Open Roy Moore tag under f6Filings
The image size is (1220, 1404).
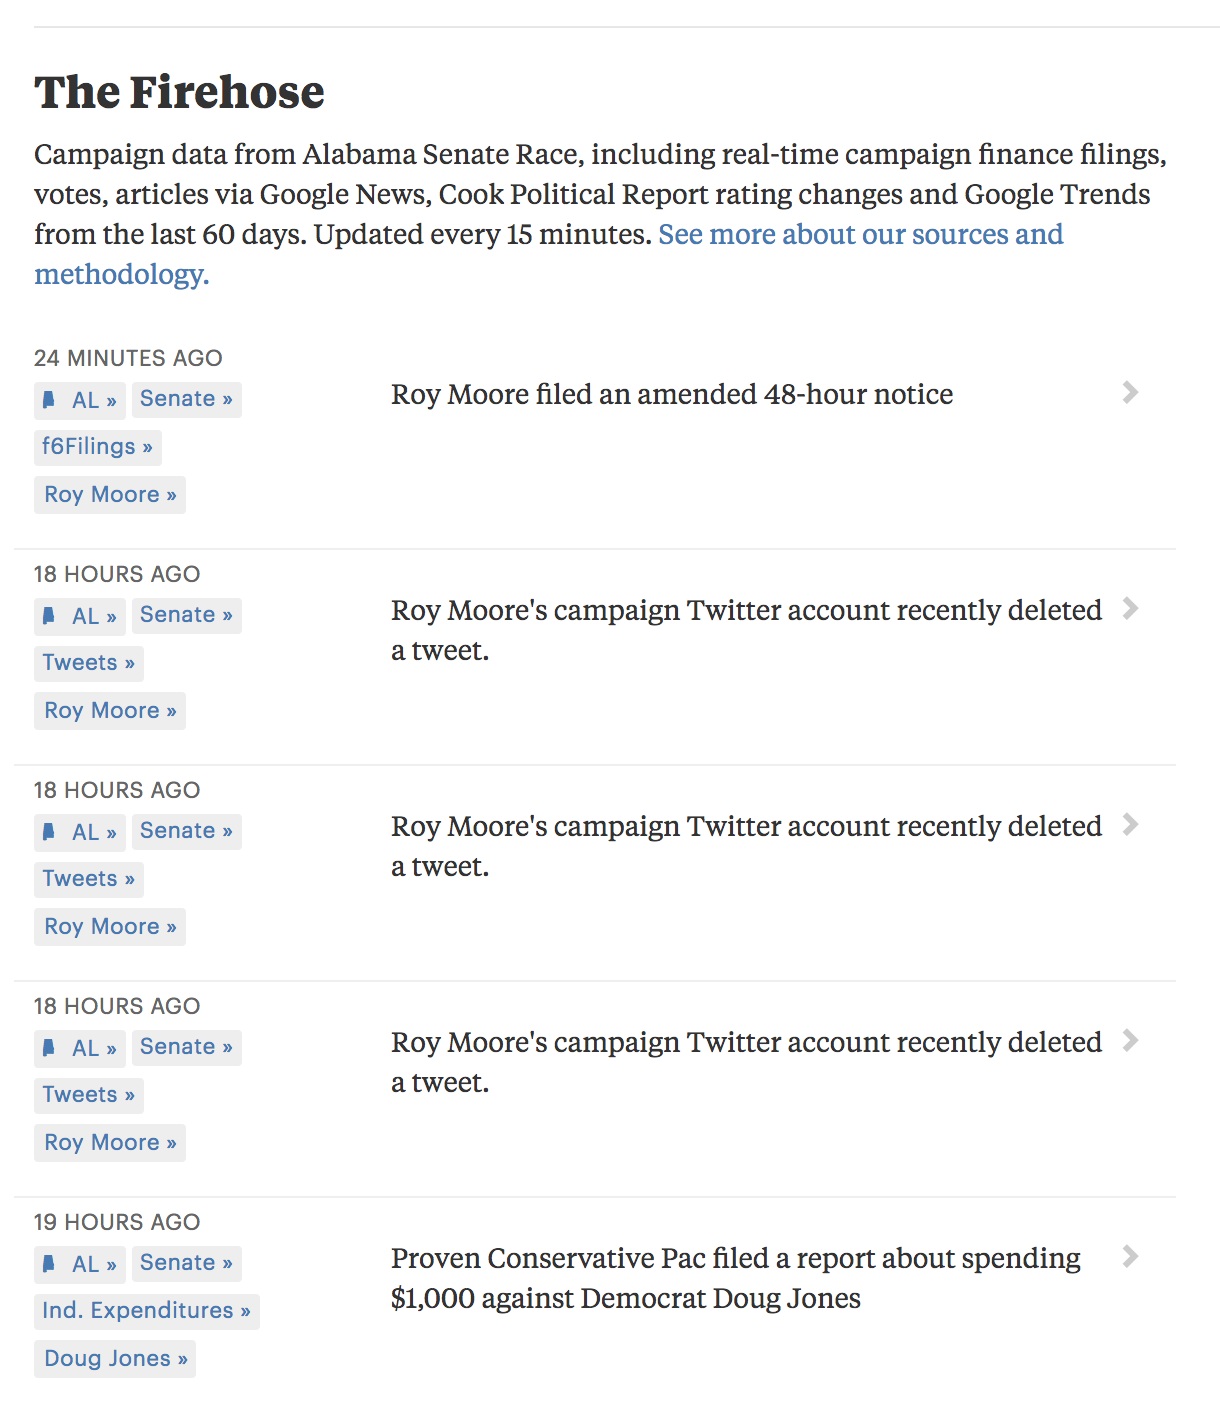pyautogui.click(x=110, y=495)
